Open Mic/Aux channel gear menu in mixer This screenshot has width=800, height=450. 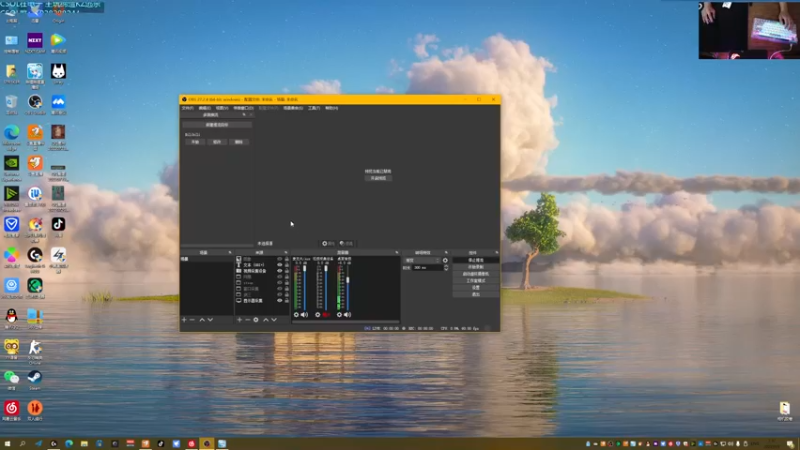296,315
